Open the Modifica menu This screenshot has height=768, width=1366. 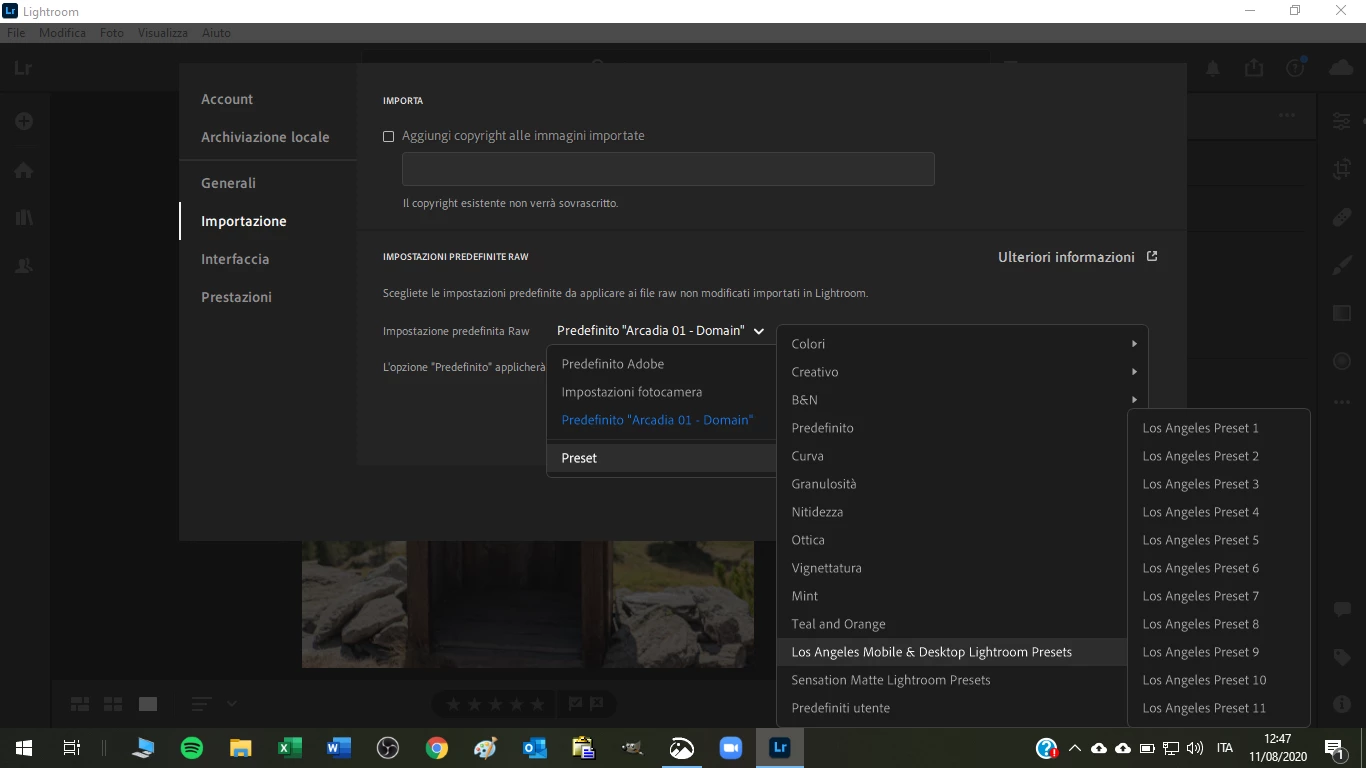(x=62, y=33)
